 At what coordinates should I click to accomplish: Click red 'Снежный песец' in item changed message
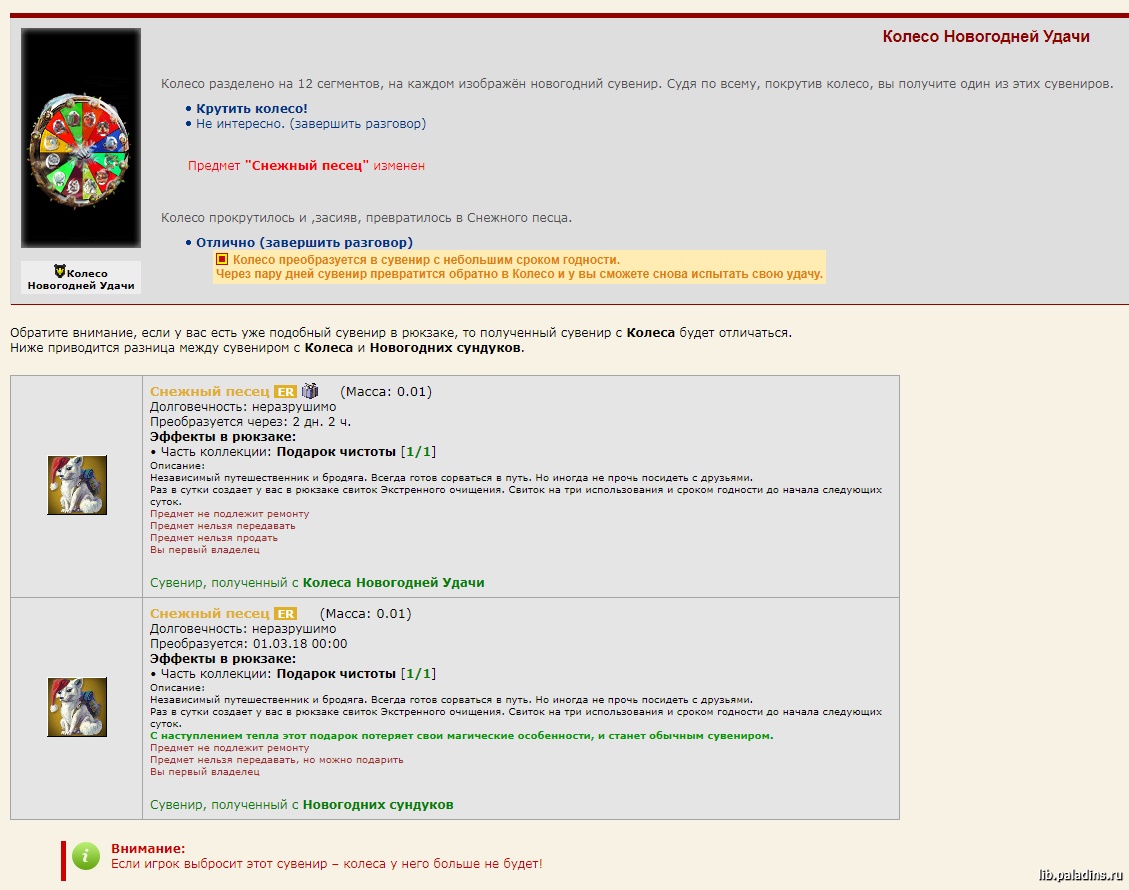pyautogui.click(x=307, y=166)
